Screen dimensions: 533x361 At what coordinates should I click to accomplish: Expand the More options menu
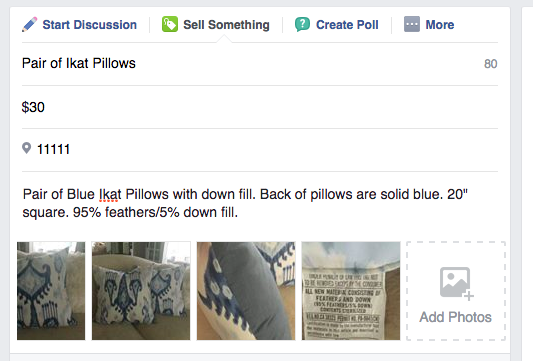tap(429, 25)
